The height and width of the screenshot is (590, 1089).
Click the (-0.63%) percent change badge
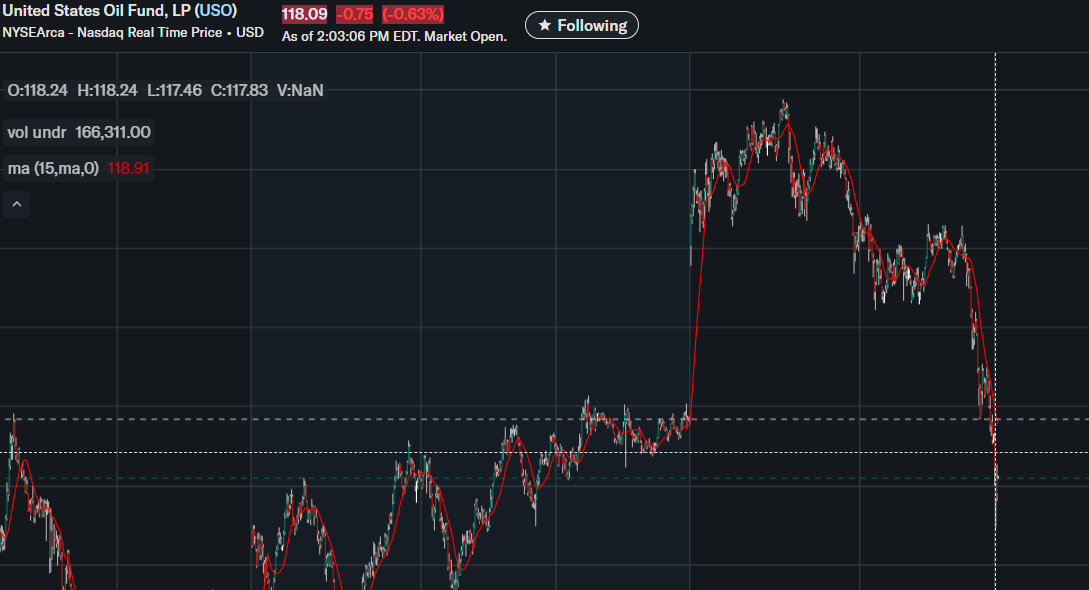pyautogui.click(x=412, y=14)
